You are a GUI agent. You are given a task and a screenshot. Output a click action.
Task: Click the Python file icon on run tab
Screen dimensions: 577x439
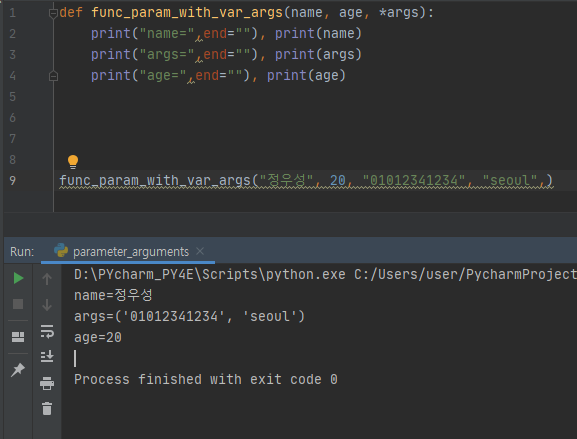coord(61,250)
